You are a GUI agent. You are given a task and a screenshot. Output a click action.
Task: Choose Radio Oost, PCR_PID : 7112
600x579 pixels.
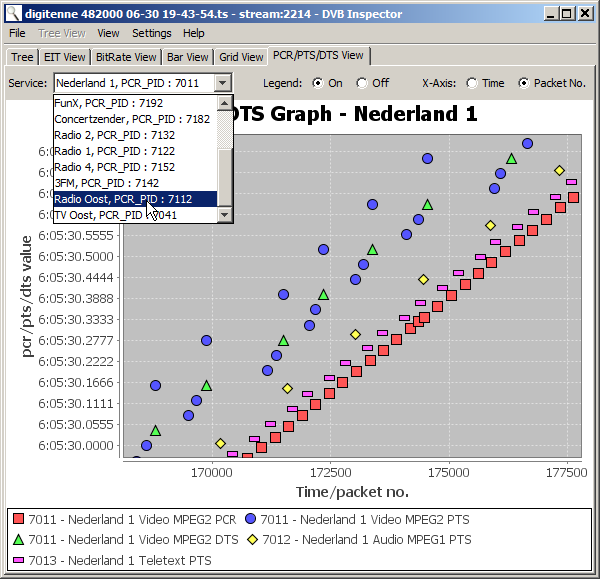[123, 199]
